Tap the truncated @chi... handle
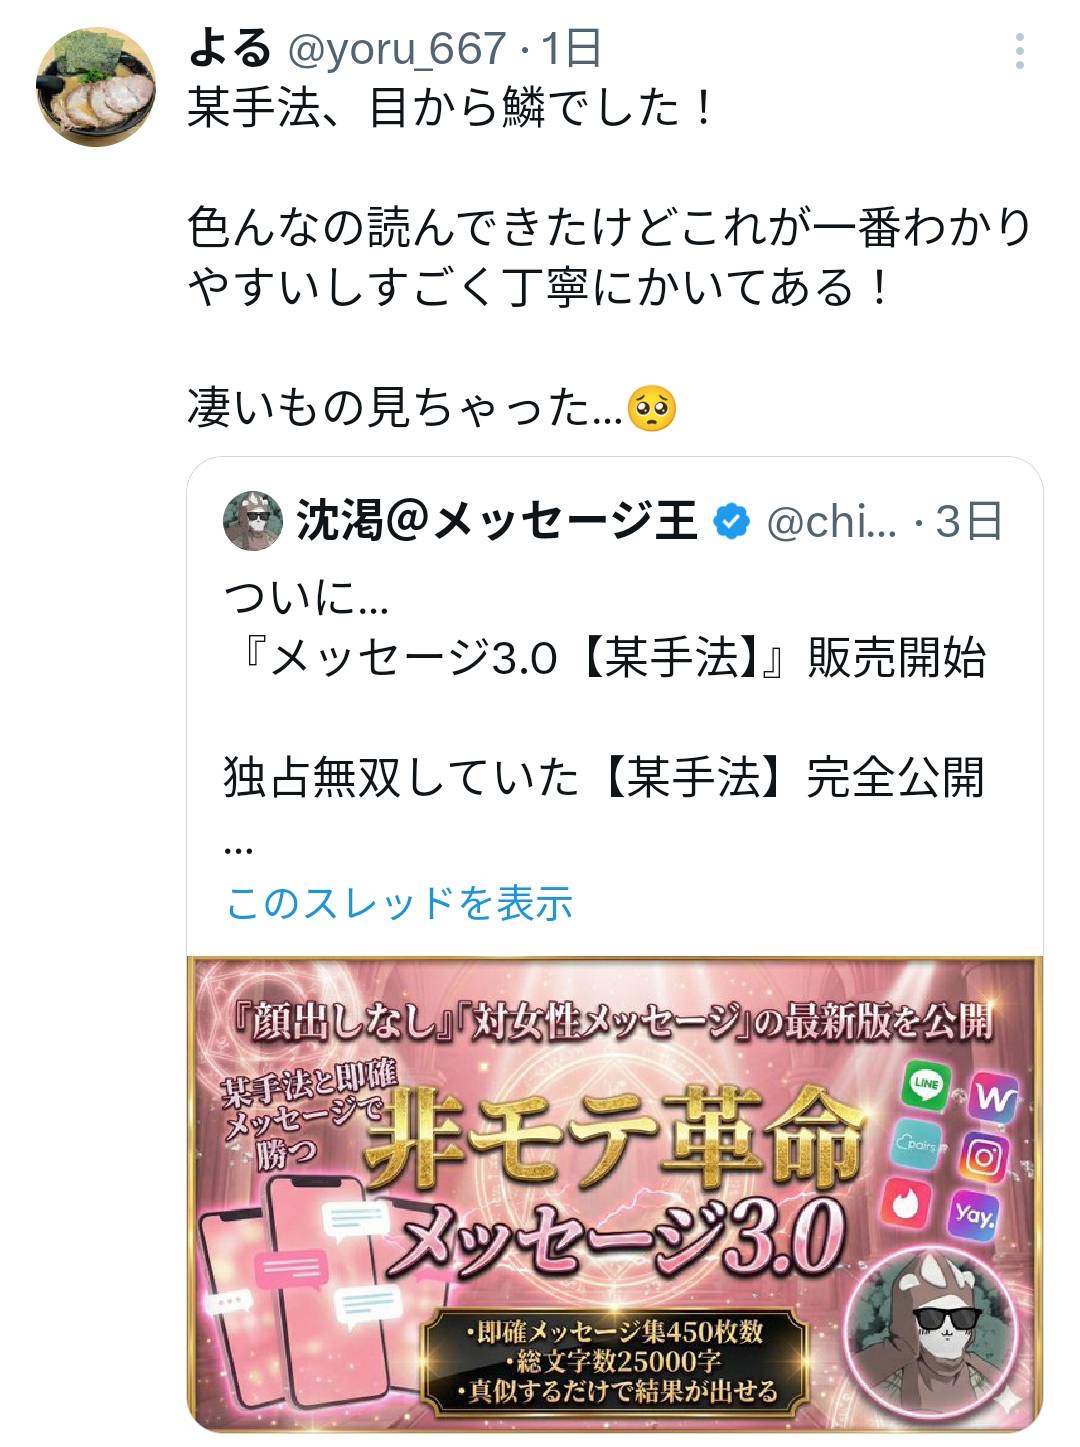Image resolution: width=1080 pixels, height=1447 pixels. tap(831, 522)
